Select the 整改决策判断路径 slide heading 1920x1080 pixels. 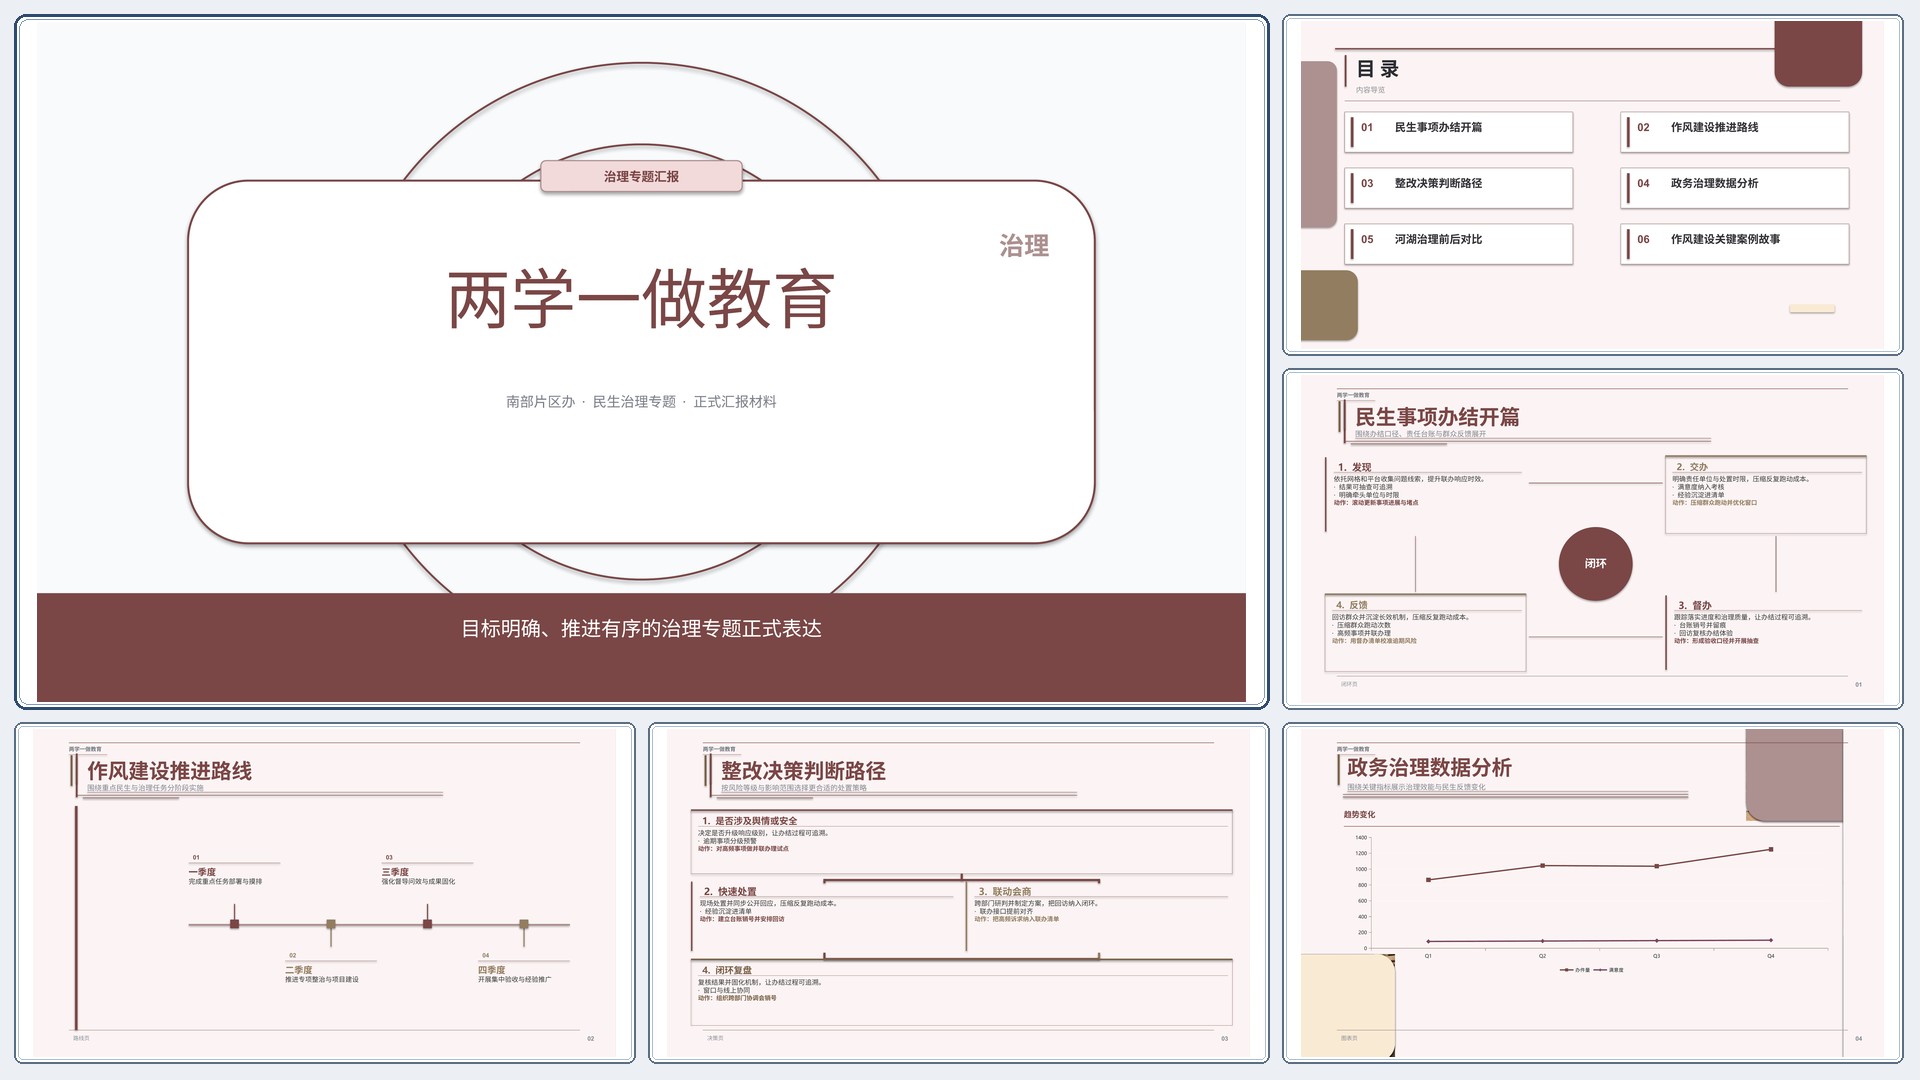[803, 771]
